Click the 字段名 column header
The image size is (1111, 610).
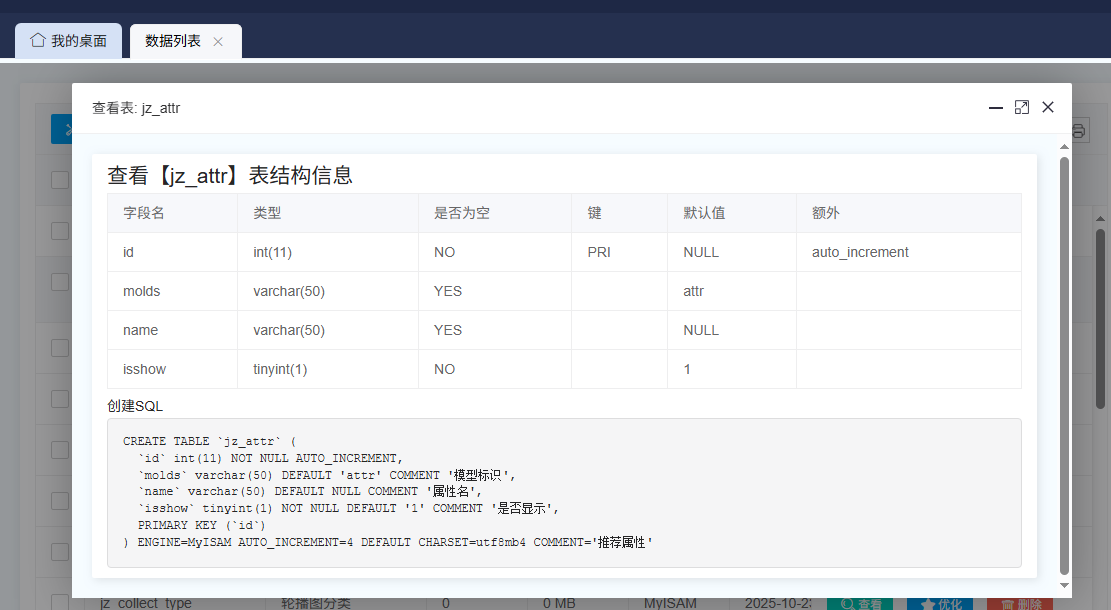tap(144, 213)
